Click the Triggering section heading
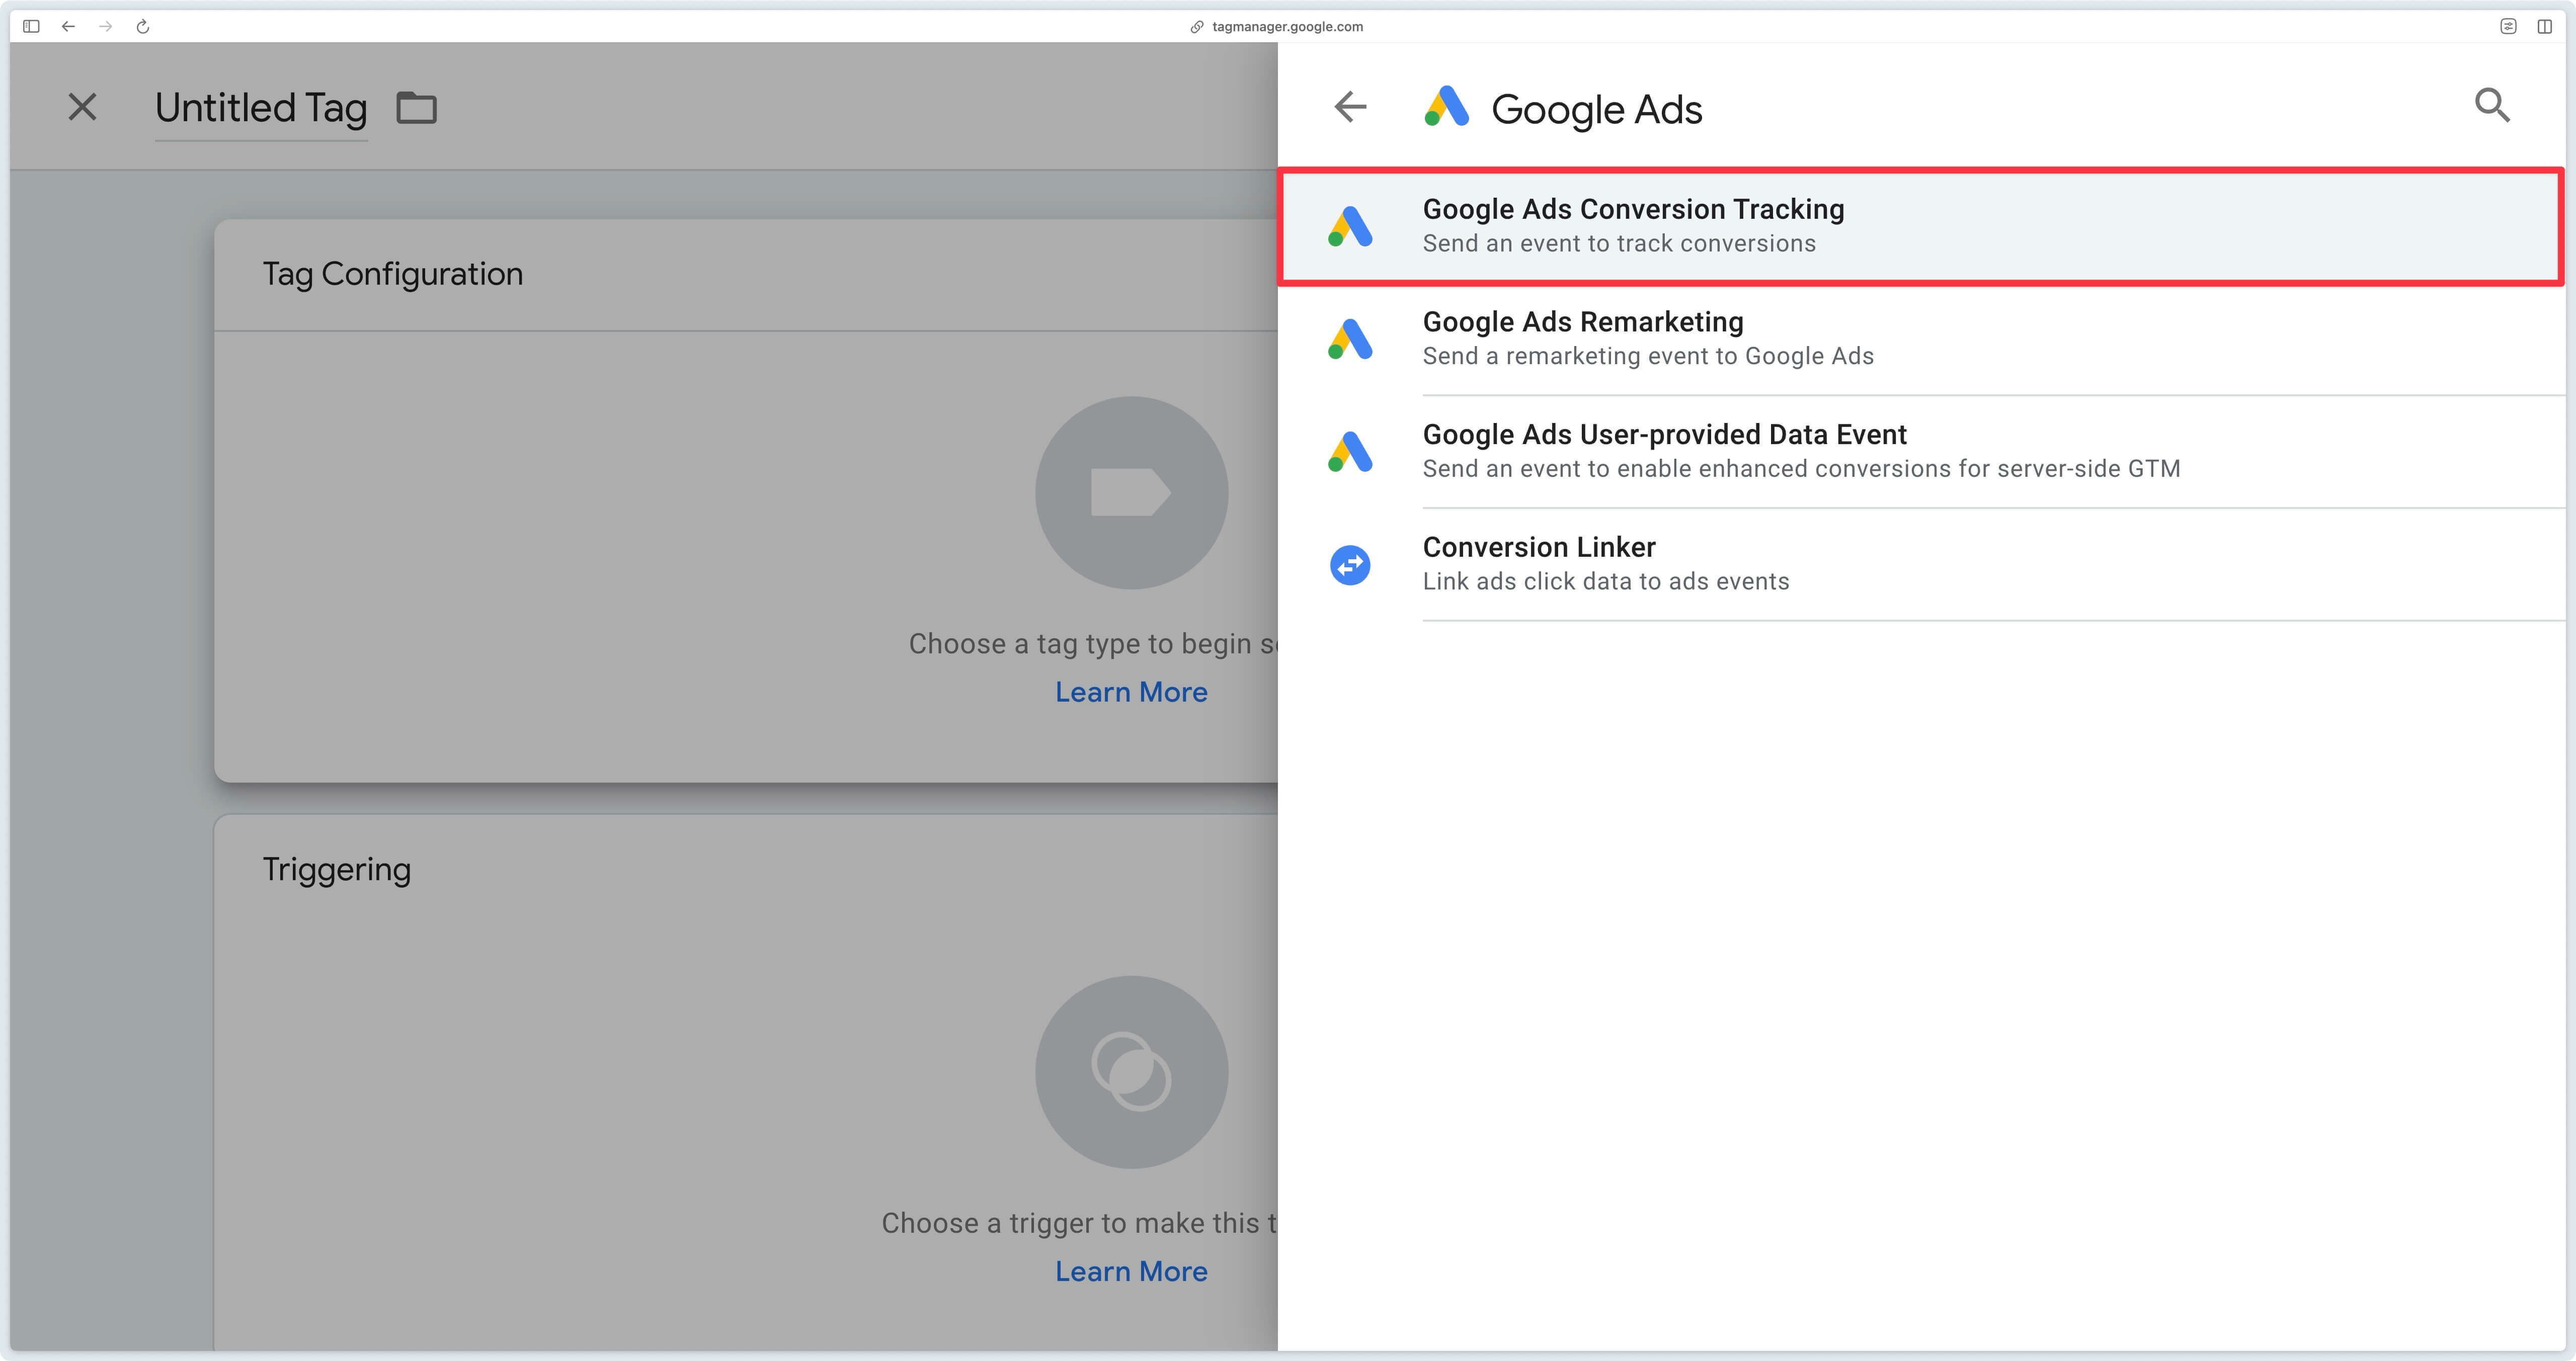 point(336,870)
